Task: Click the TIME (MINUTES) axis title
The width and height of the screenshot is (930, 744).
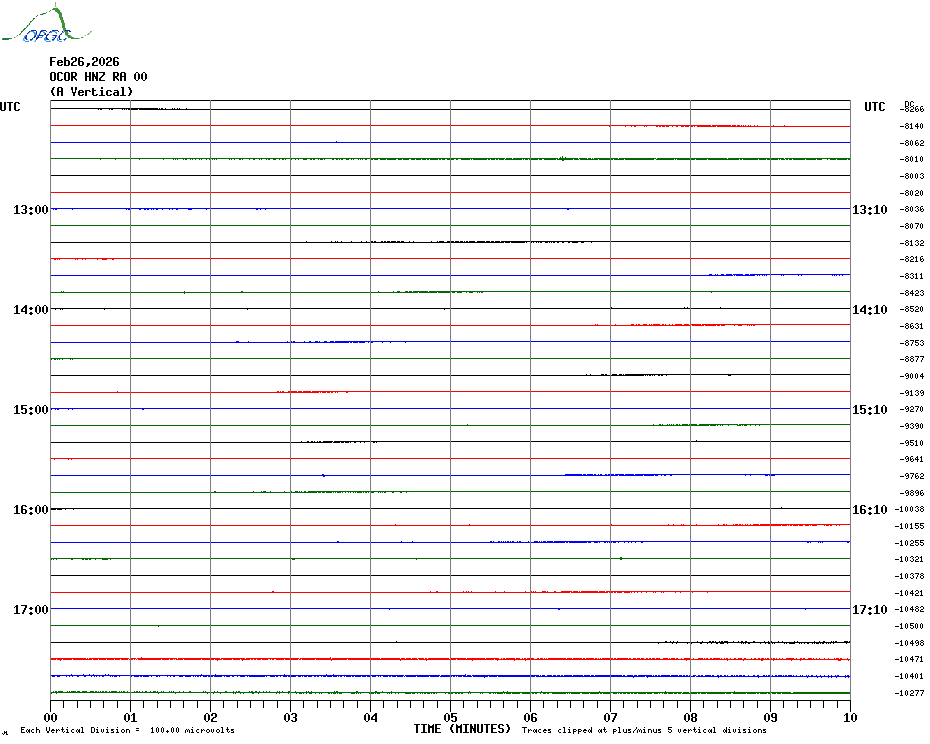Action: [x=462, y=729]
